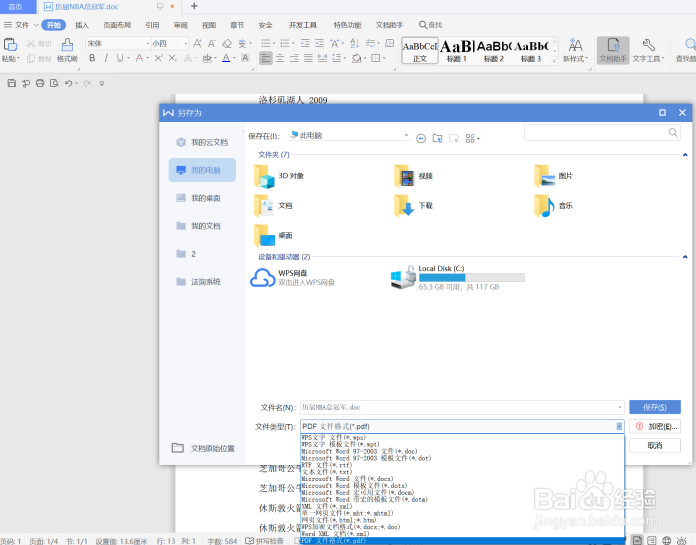
Task: Click the bold formatting icon
Action: point(92,58)
